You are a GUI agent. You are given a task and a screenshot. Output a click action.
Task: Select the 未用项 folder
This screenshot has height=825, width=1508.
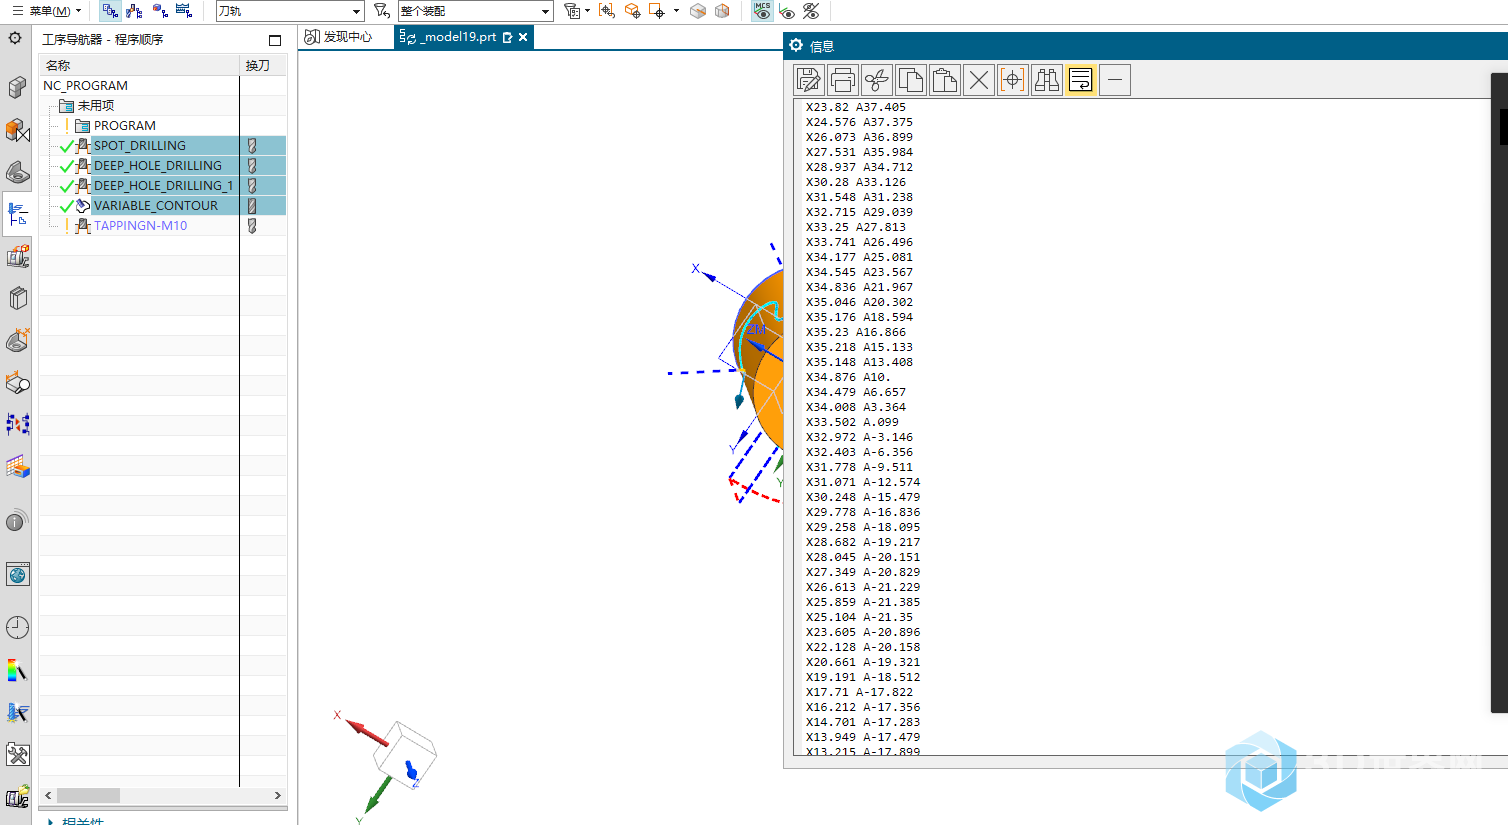point(96,105)
